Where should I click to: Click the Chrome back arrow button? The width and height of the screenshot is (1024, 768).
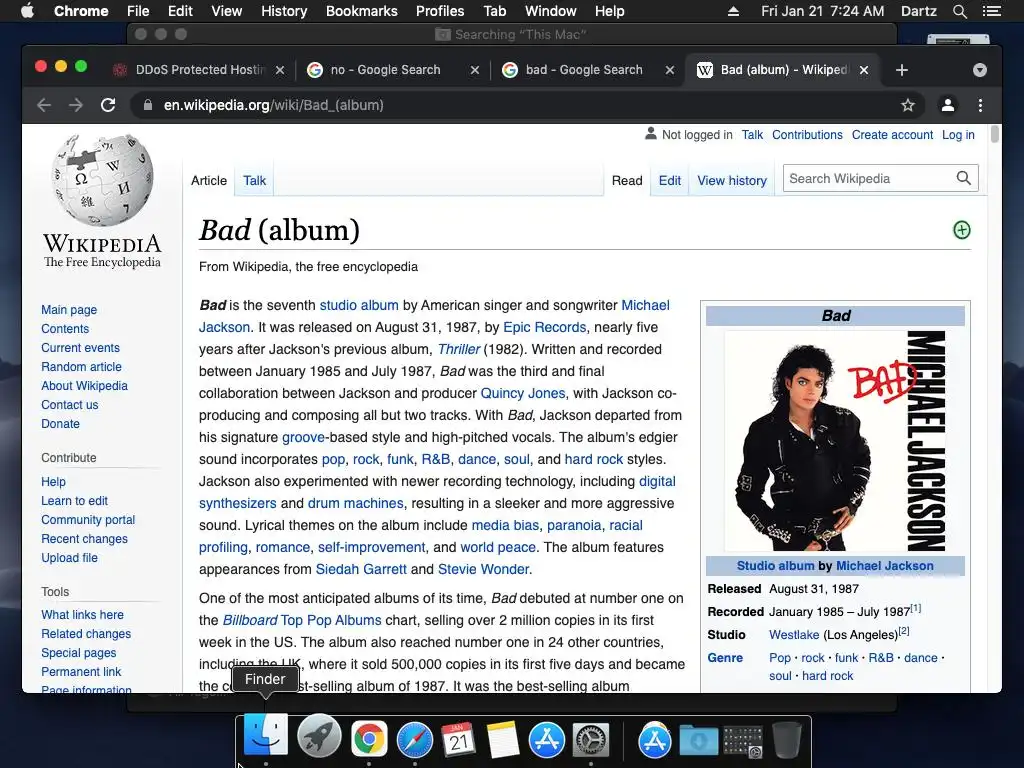44,105
